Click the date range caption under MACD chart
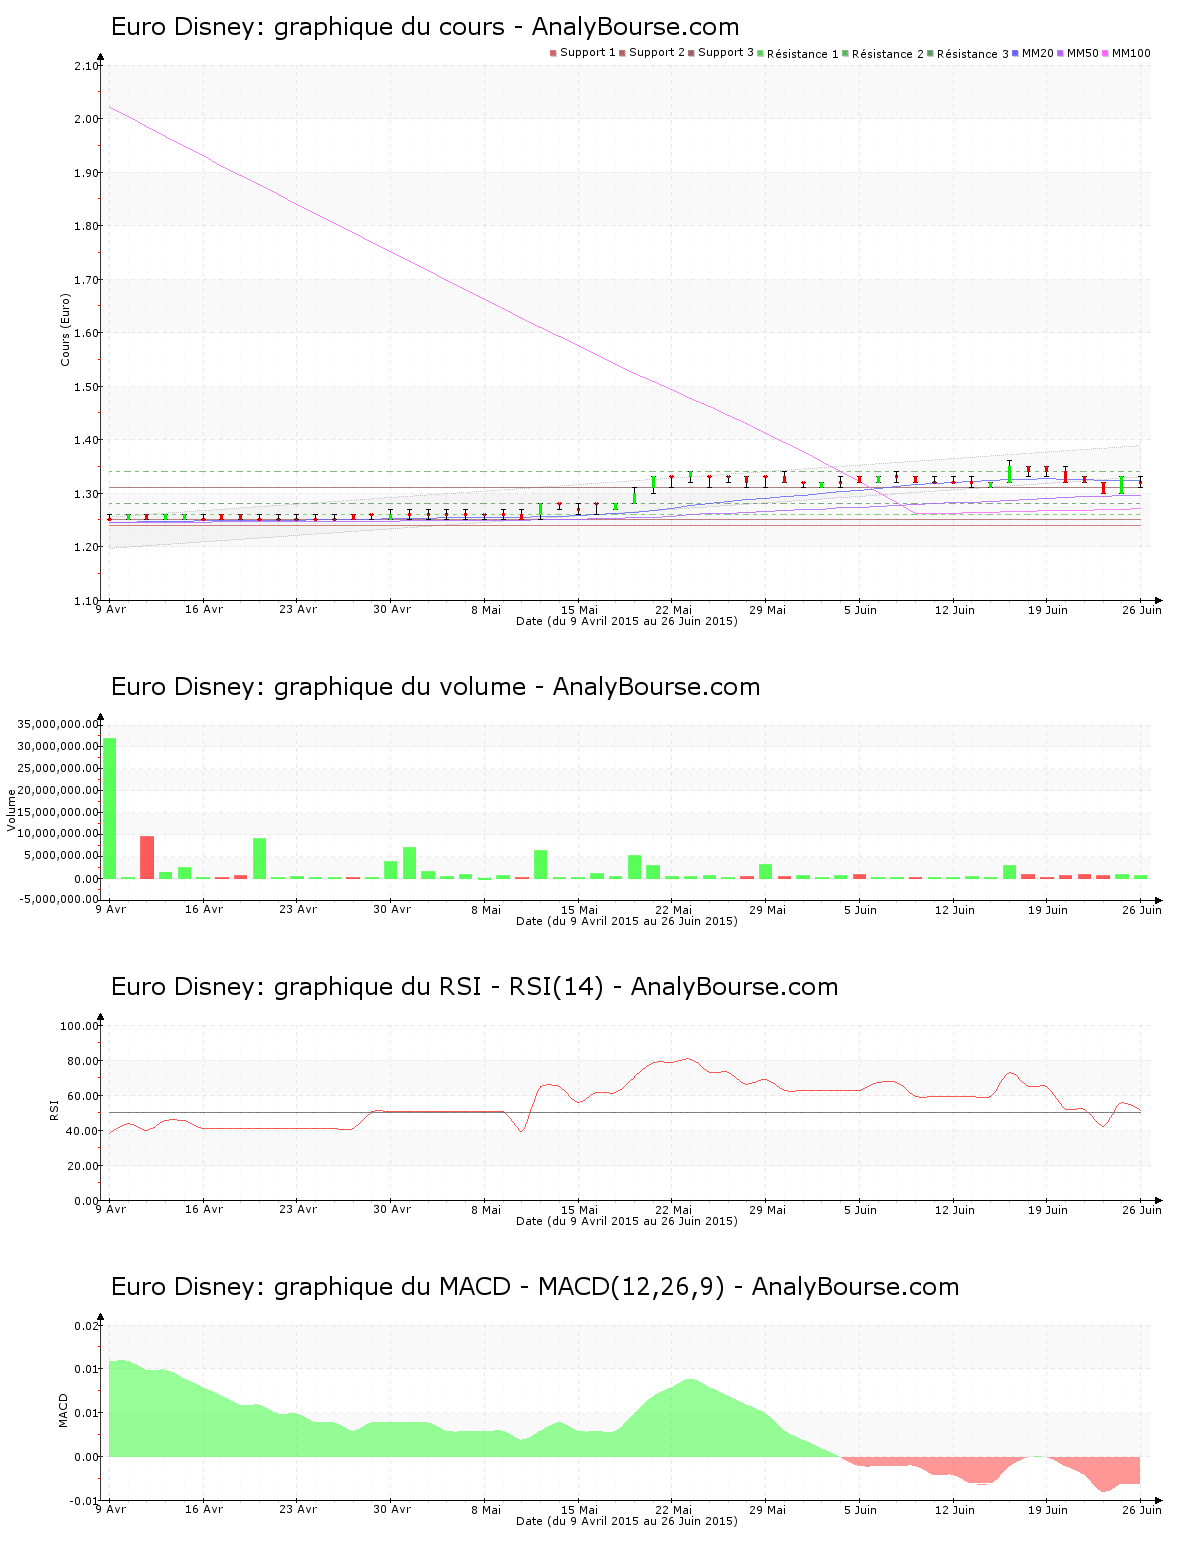This screenshot has width=1200, height=1550. (627, 1521)
